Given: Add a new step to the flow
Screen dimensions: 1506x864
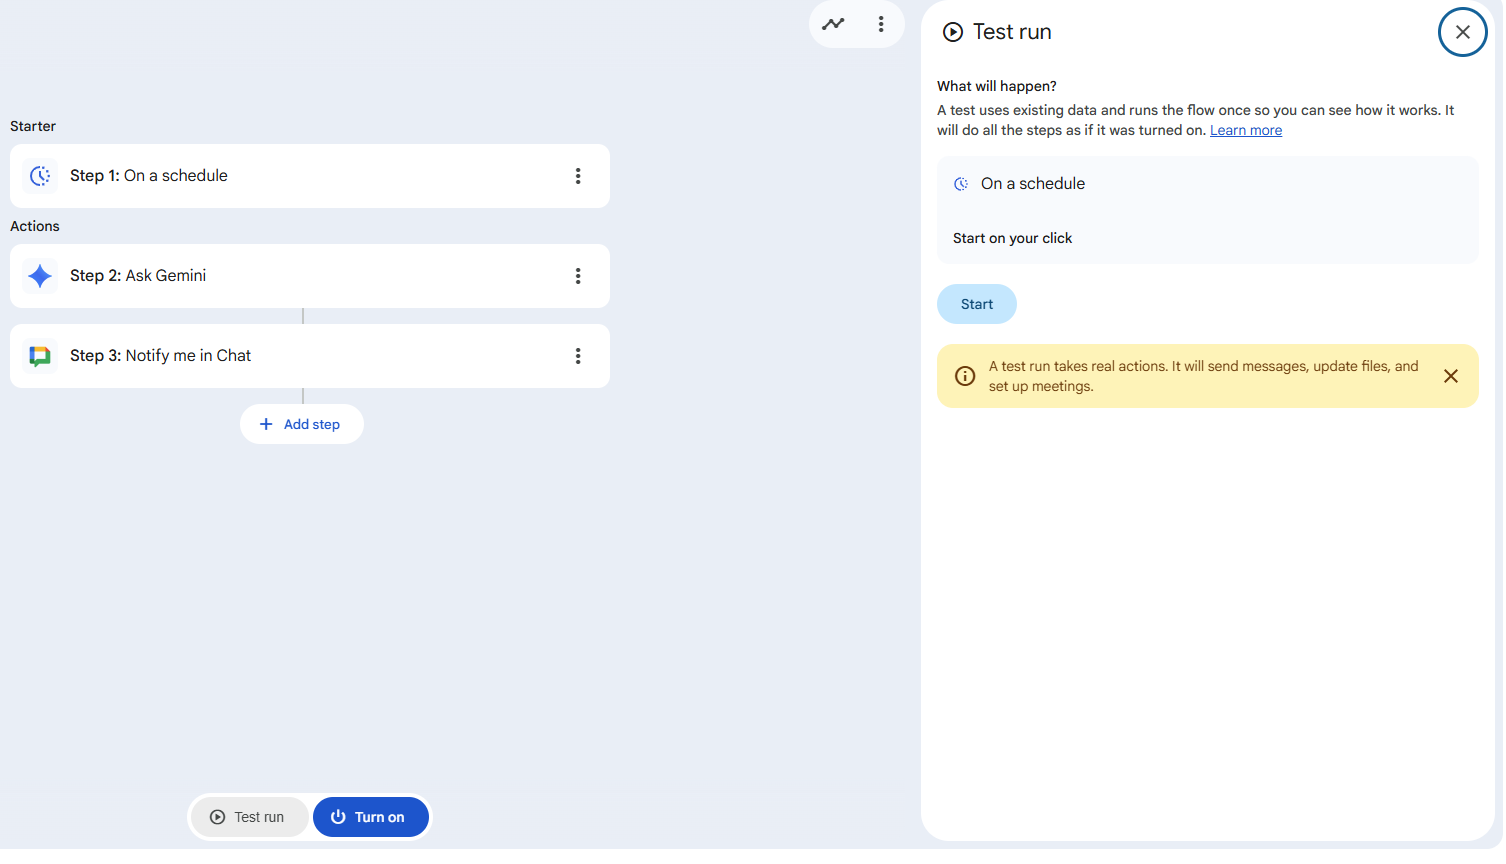Looking at the screenshot, I should click(301, 424).
